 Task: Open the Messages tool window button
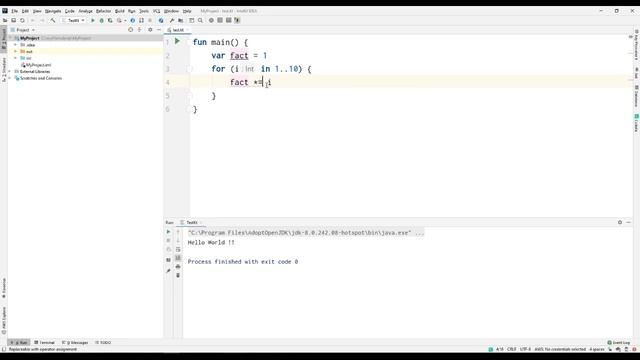pyautogui.click(x=75, y=342)
